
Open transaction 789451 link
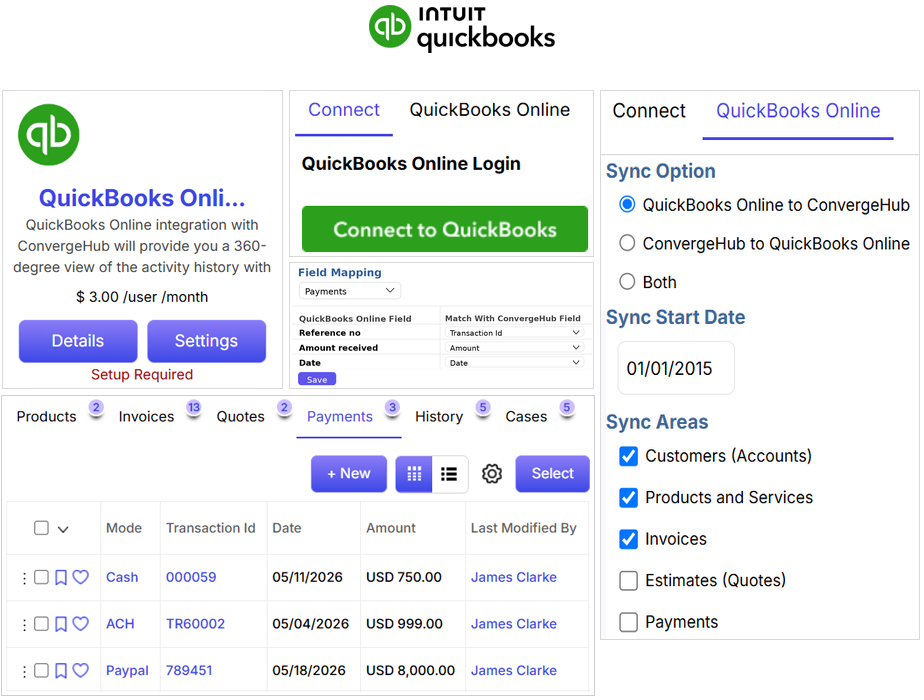pyautogui.click(x=189, y=671)
